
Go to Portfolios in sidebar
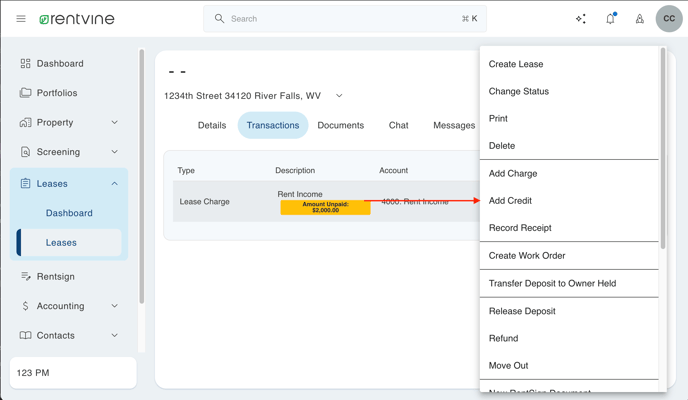point(57,93)
